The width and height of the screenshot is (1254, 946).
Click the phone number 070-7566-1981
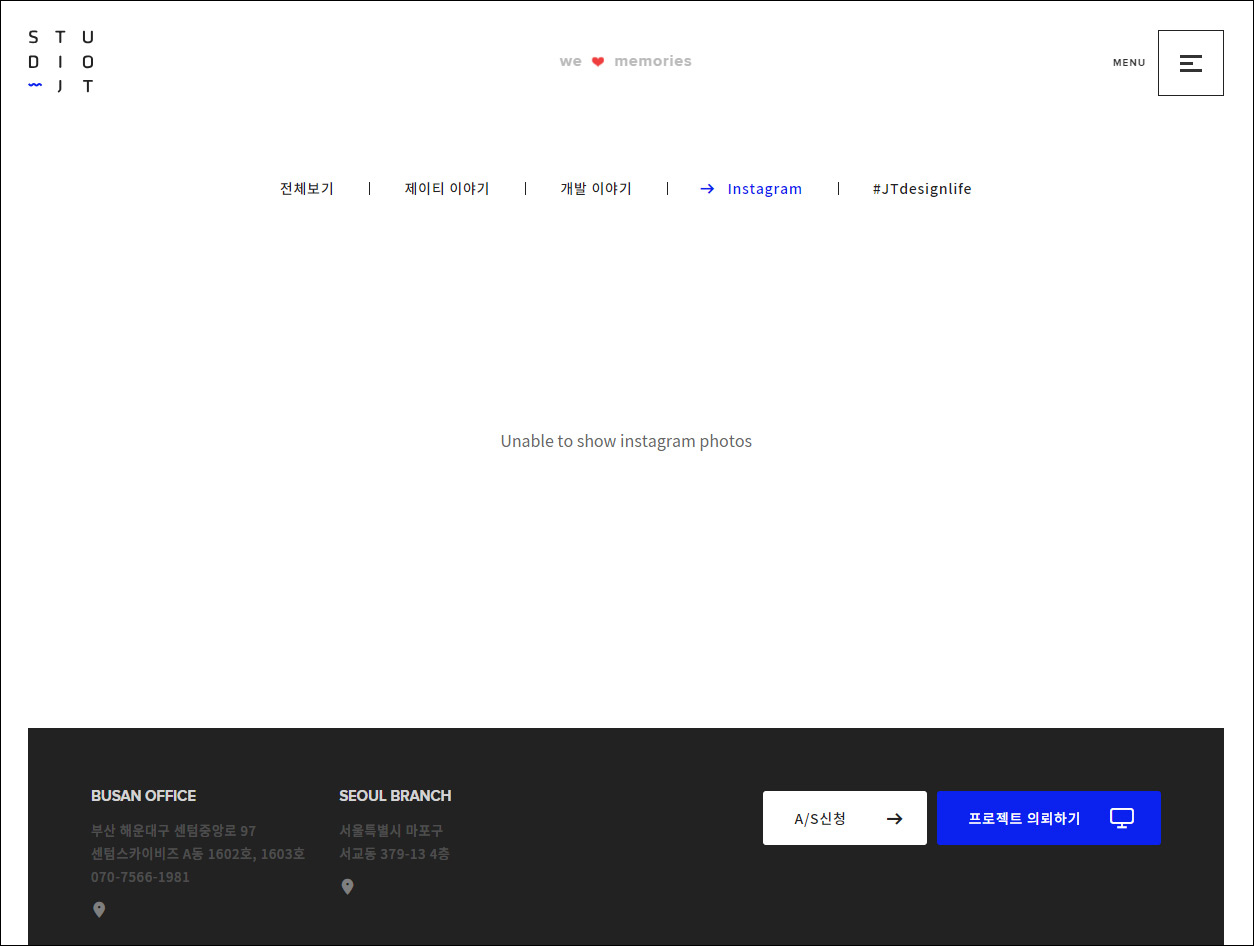click(x=140, y=877)
